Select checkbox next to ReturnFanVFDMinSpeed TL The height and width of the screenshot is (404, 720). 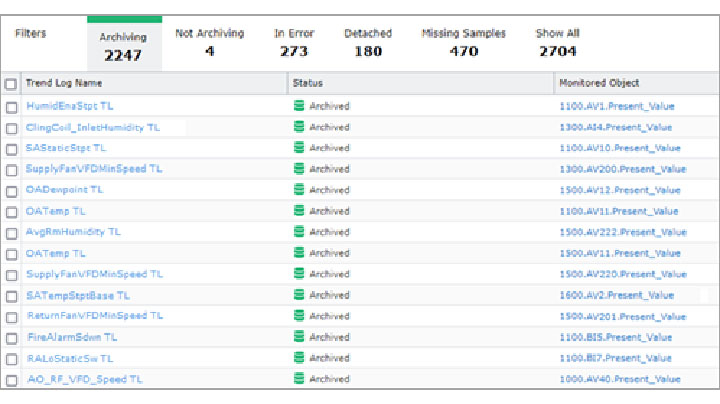pyautogui.click(x=11, y=316)
